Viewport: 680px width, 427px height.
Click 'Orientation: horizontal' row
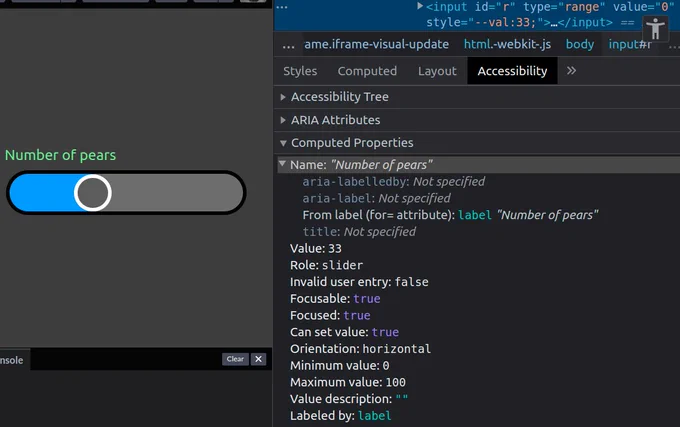(360, 349)
